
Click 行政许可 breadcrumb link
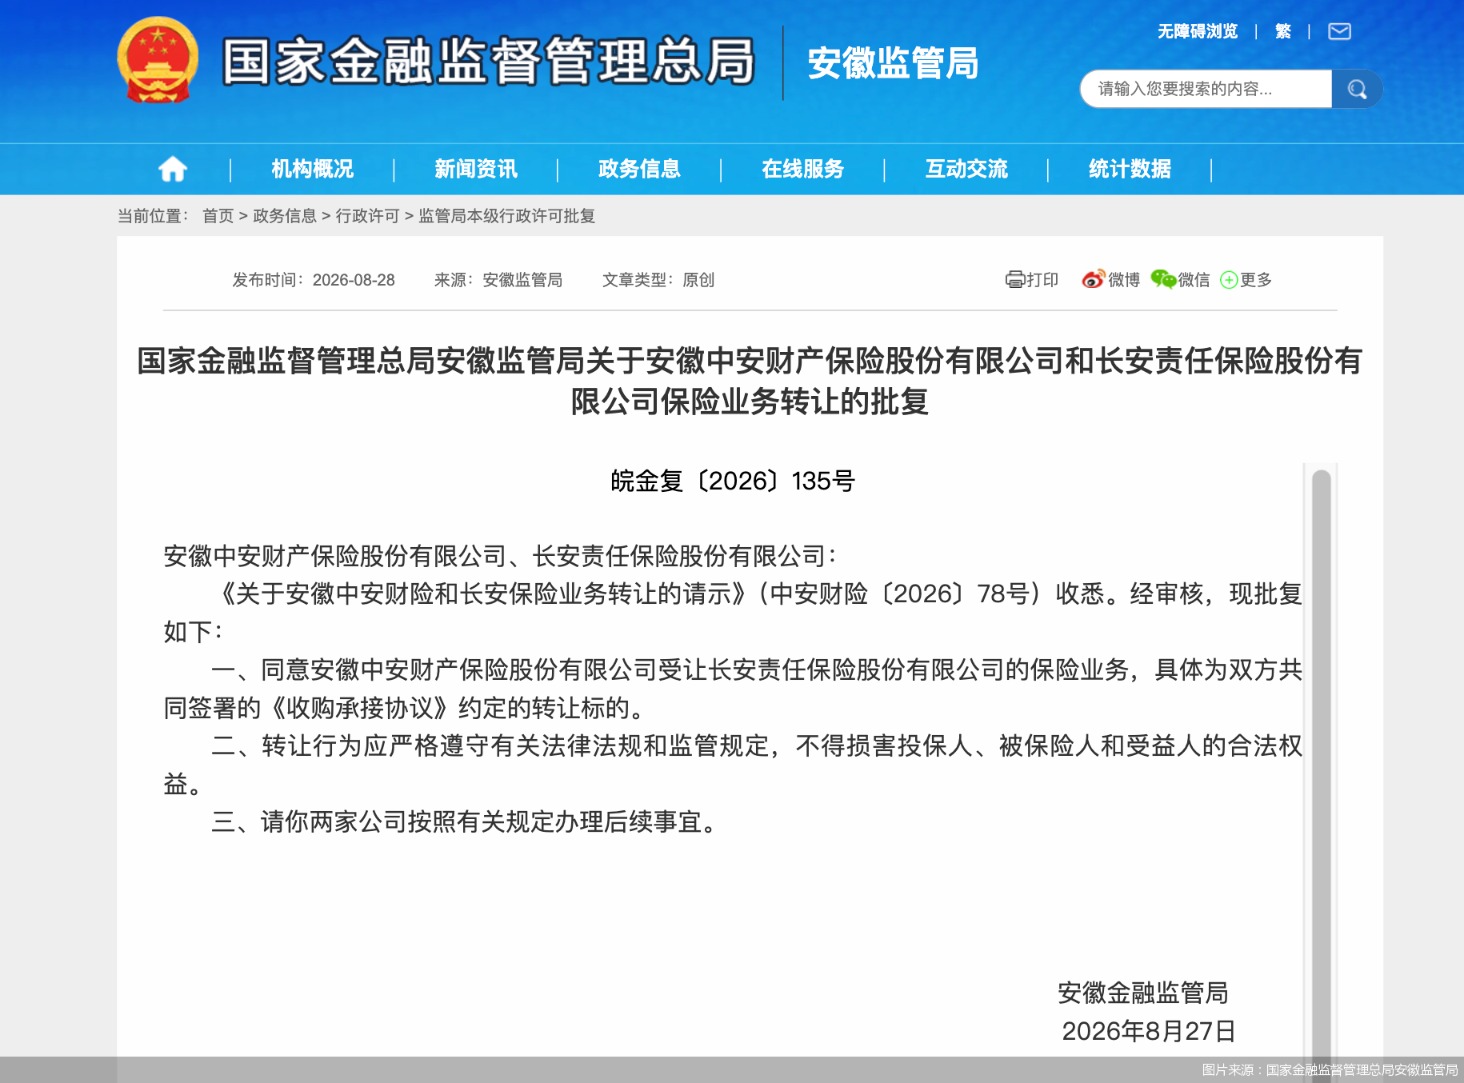[368, 216]
